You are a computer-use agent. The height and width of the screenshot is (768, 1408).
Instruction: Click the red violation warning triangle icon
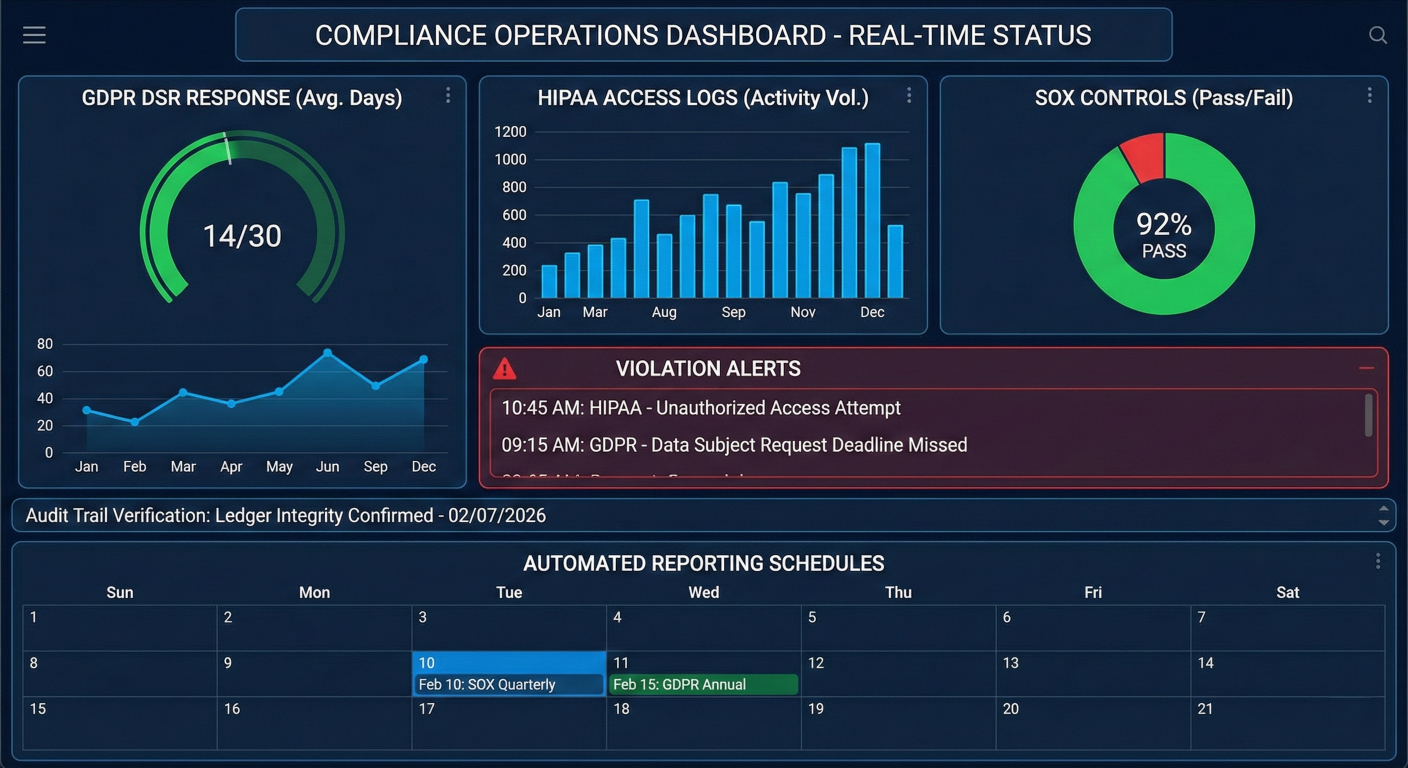505,369
